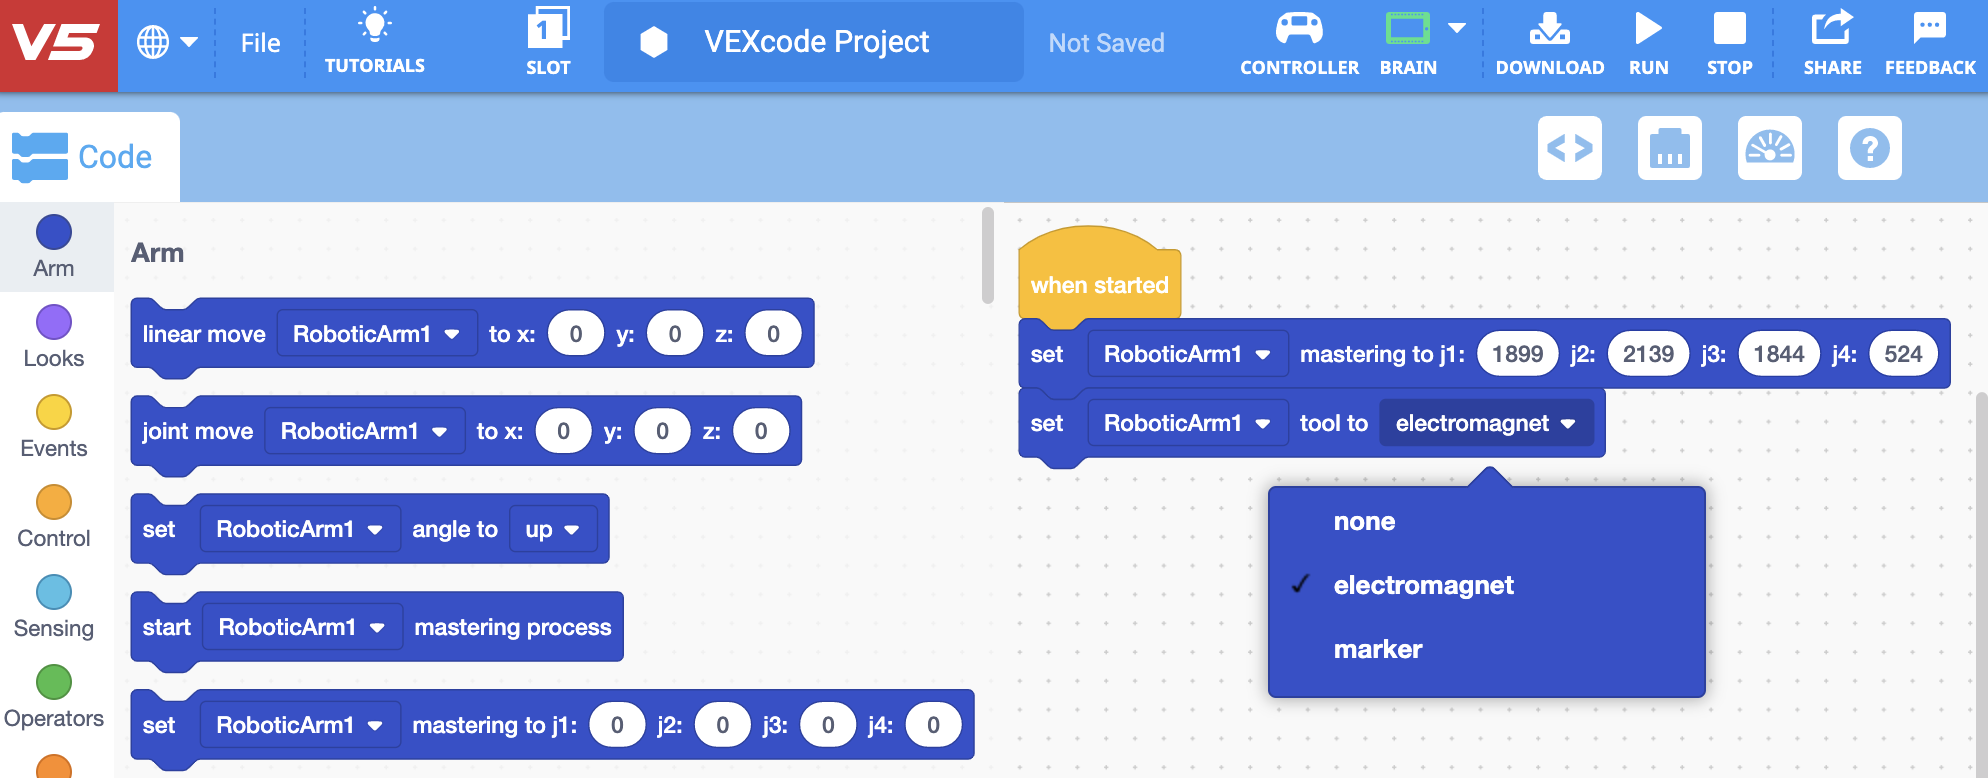Open the monitor gauge icon
Viewport: 1988px width, 778px height.
1770,148
